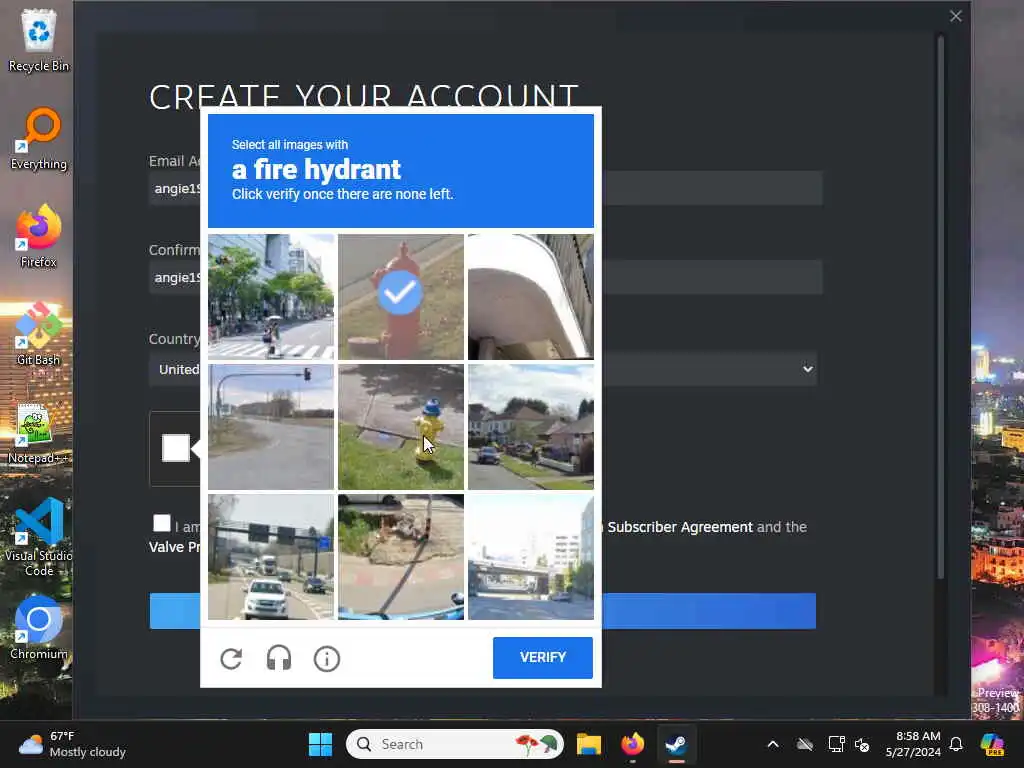This screenshot has height=768, width=1024.
Task: Select the highway with white car tile
Action: [271, 557]
